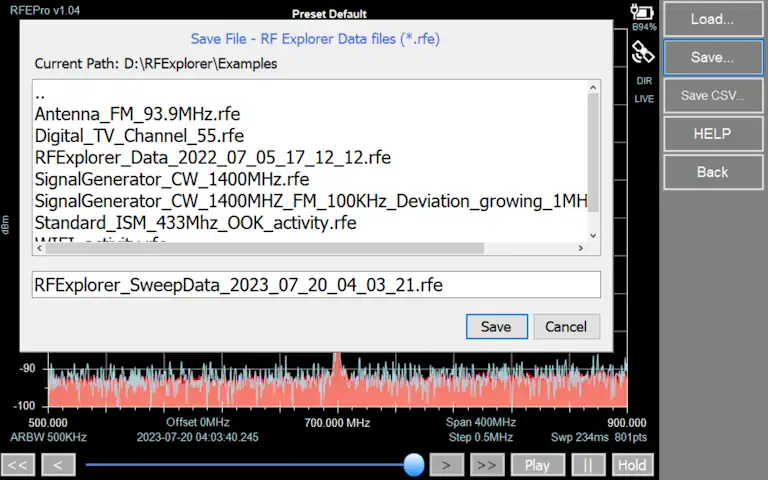Click the Save button in dialog
The image size is (768, 480).
(496, 327)
